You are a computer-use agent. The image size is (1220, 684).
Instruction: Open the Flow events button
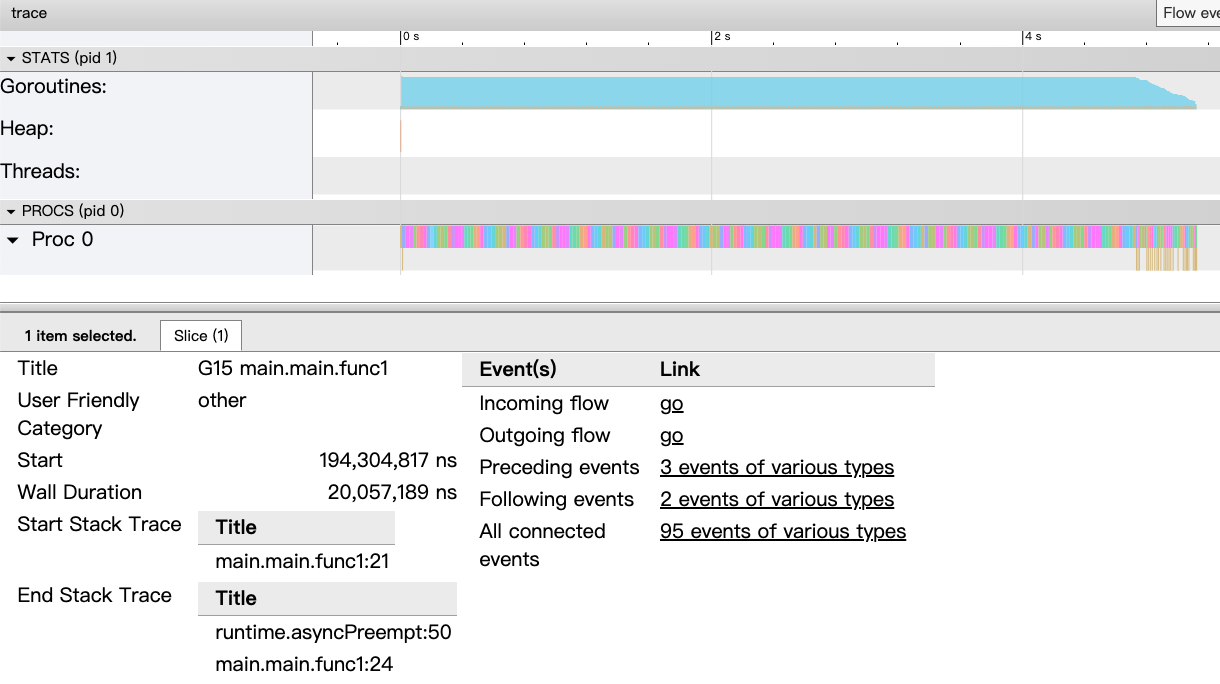pos(1189,13)
